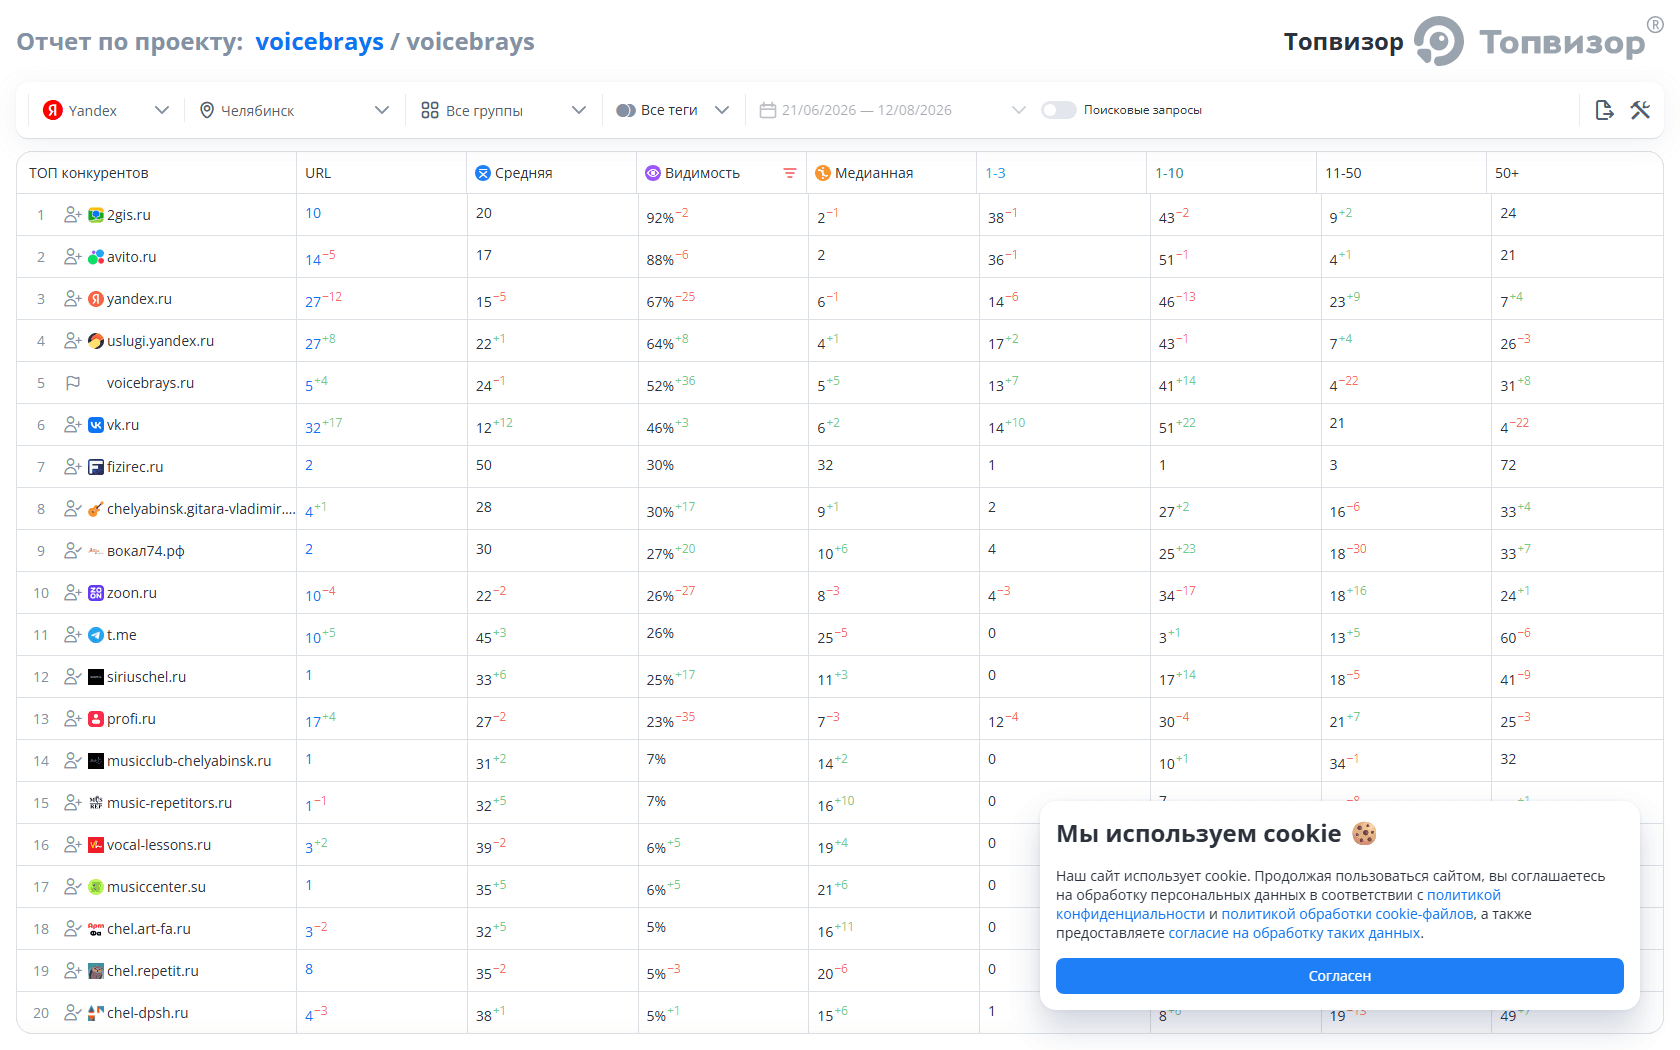This screenshot has width=1680, height=1050.
Task: Click the Согласен cookie consent button
Action: (1340, 976)
